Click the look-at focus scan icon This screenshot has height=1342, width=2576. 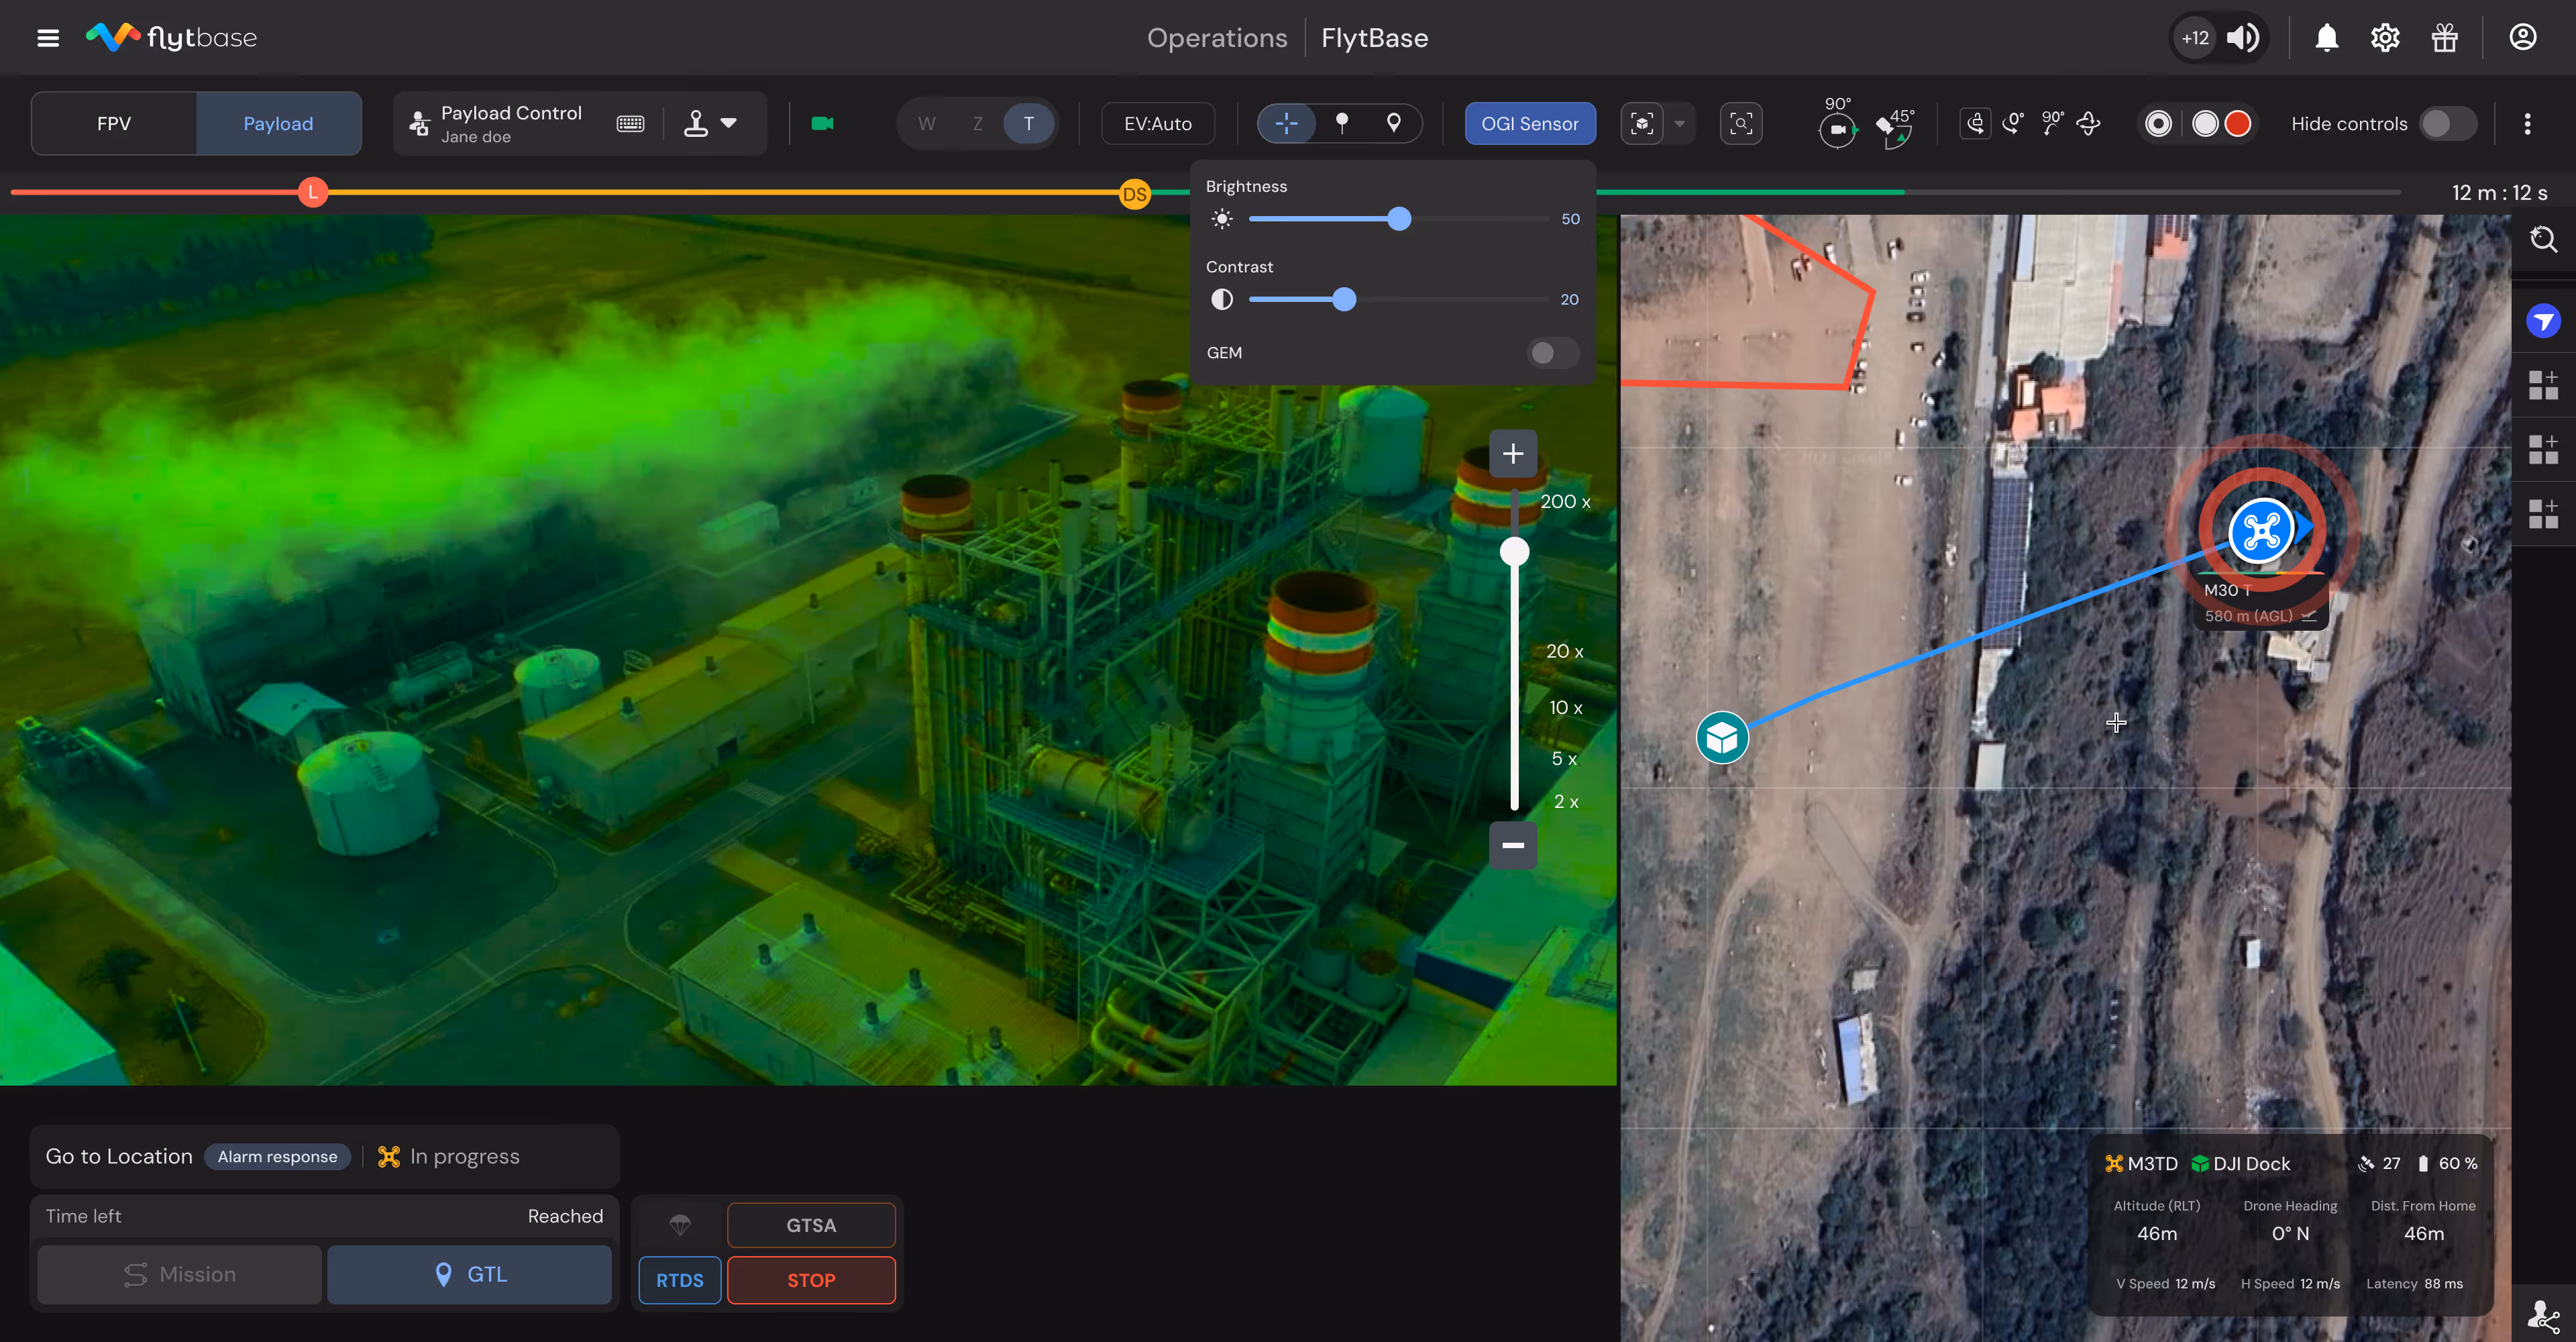[1741, 124]
